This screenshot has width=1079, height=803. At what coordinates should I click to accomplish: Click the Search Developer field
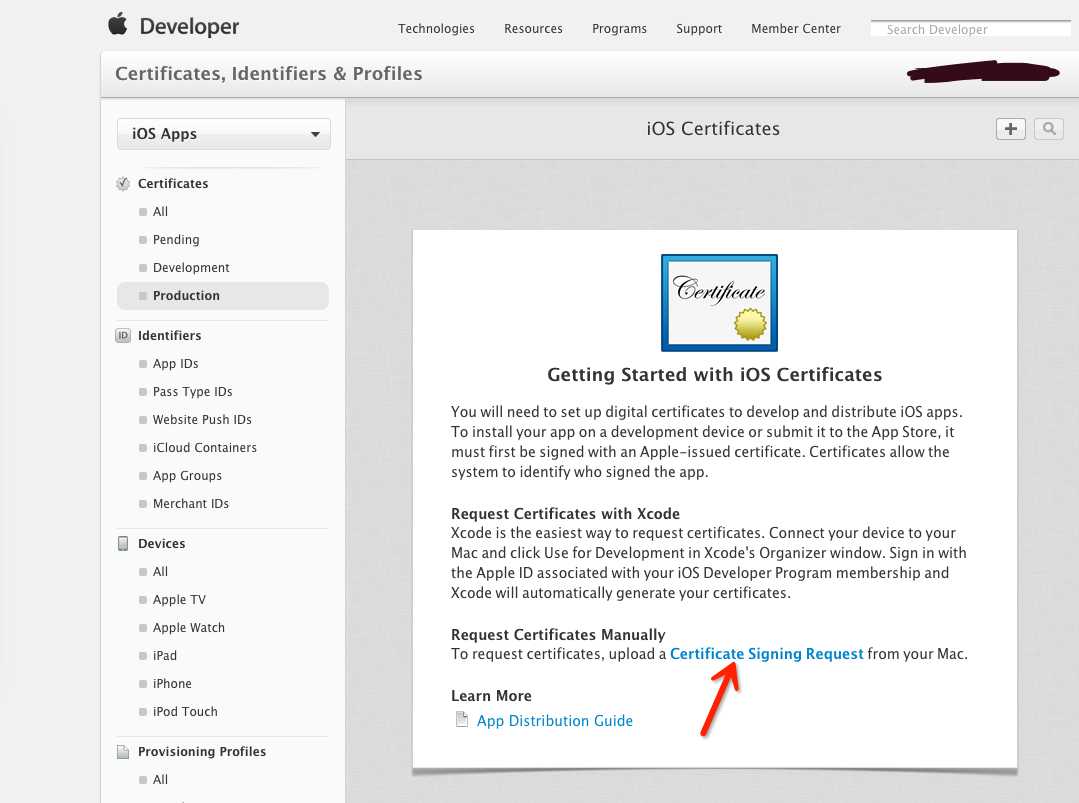(970, 30)
